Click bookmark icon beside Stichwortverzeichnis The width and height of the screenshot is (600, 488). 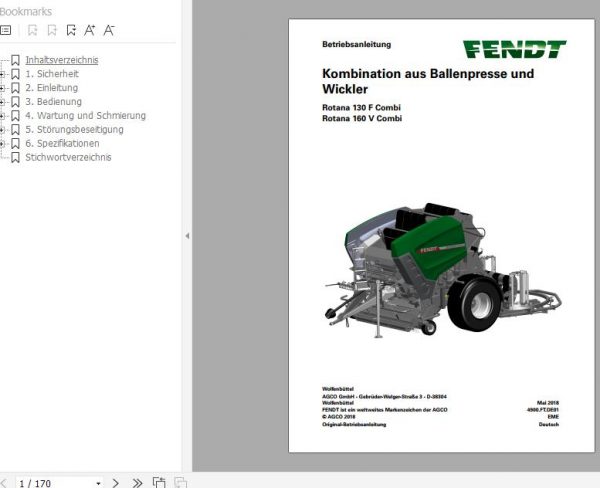15,157
